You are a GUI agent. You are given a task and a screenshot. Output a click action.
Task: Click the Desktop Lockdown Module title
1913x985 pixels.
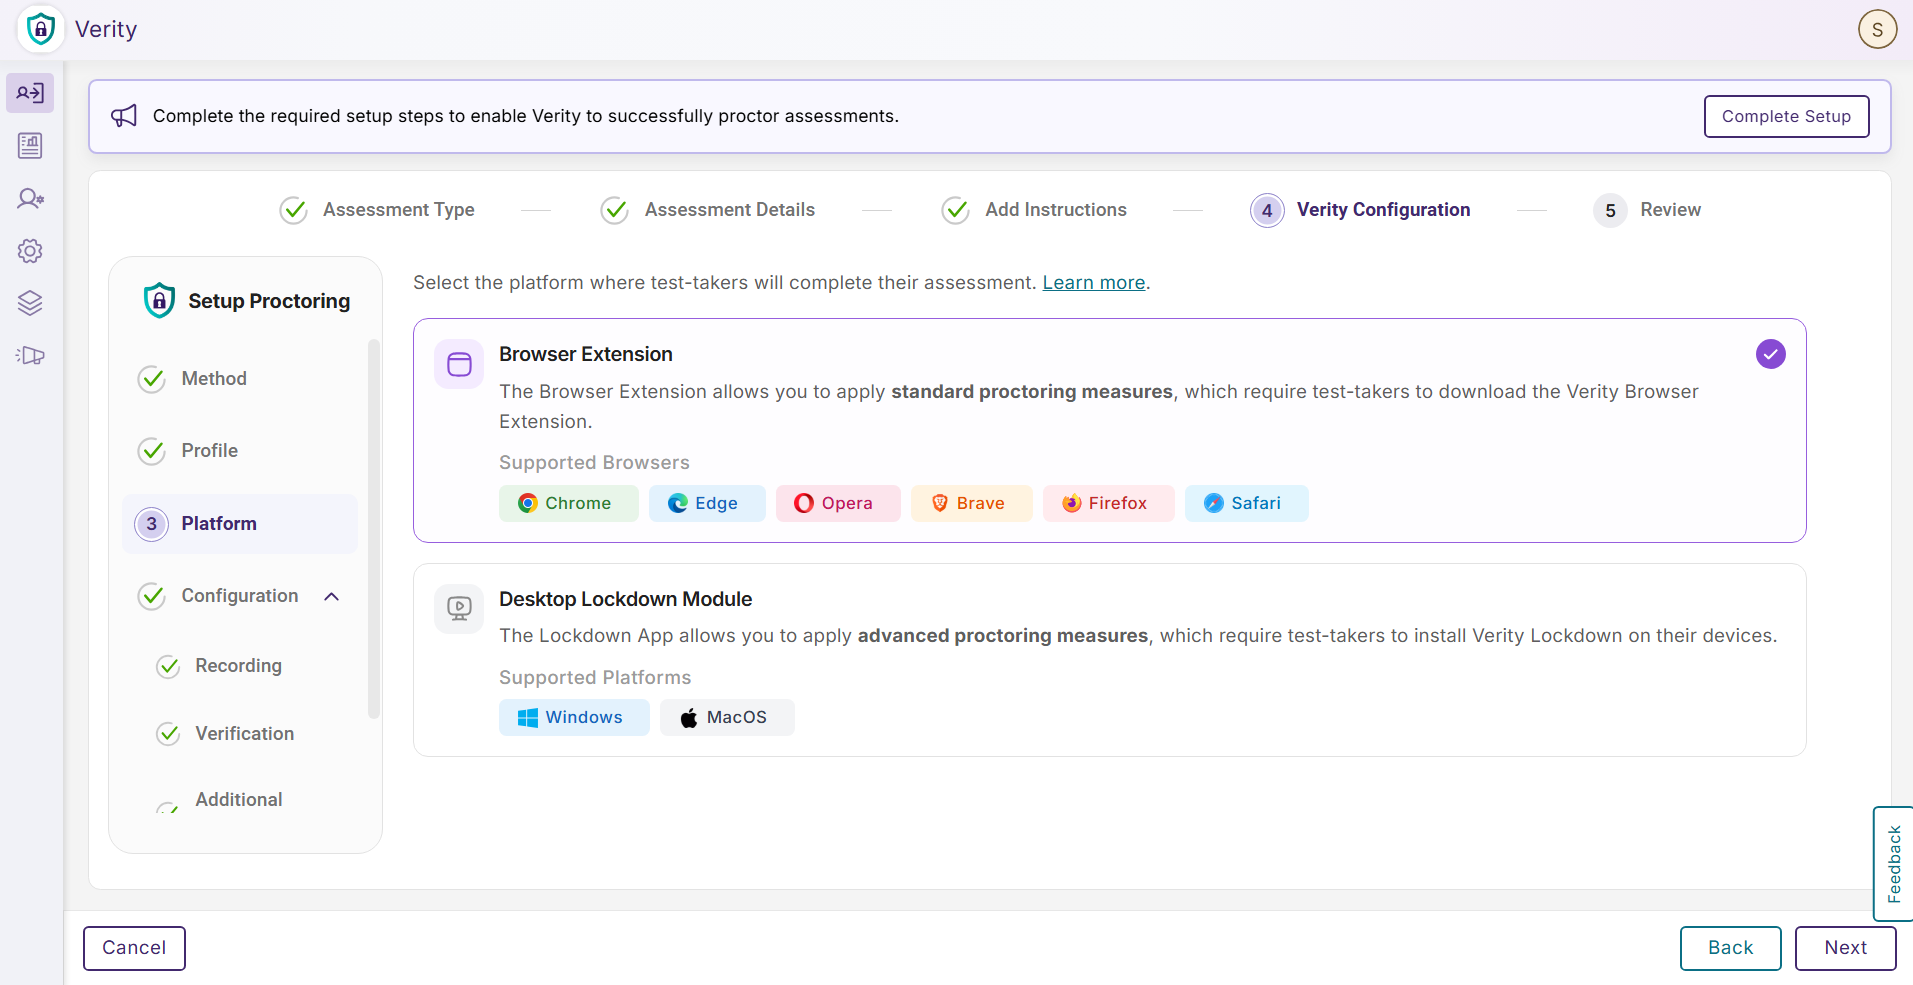click(x=625, y=599)
